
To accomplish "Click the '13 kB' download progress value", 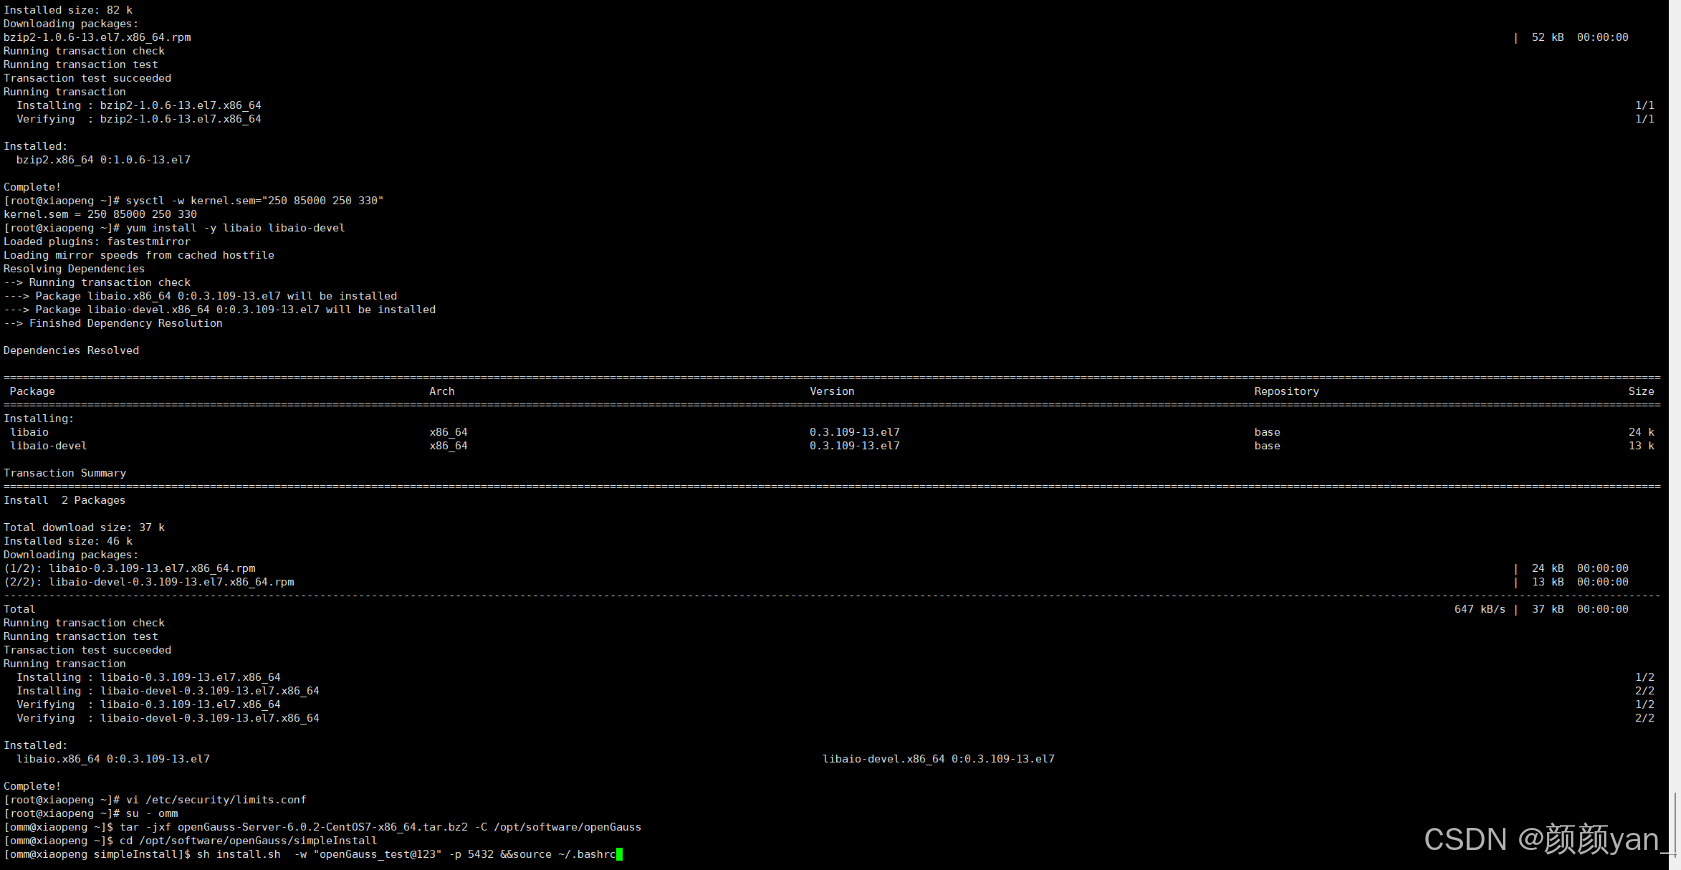I will click(x=1547, y=582).
